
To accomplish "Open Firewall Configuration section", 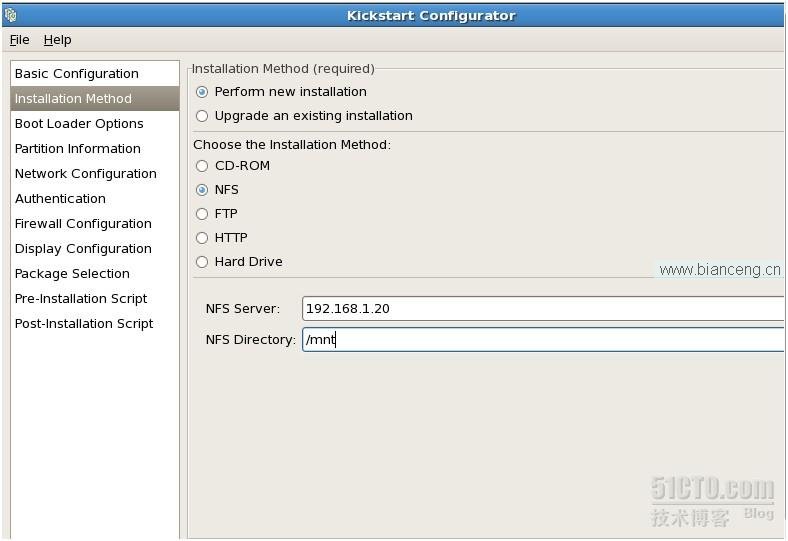I will [94, 224].
